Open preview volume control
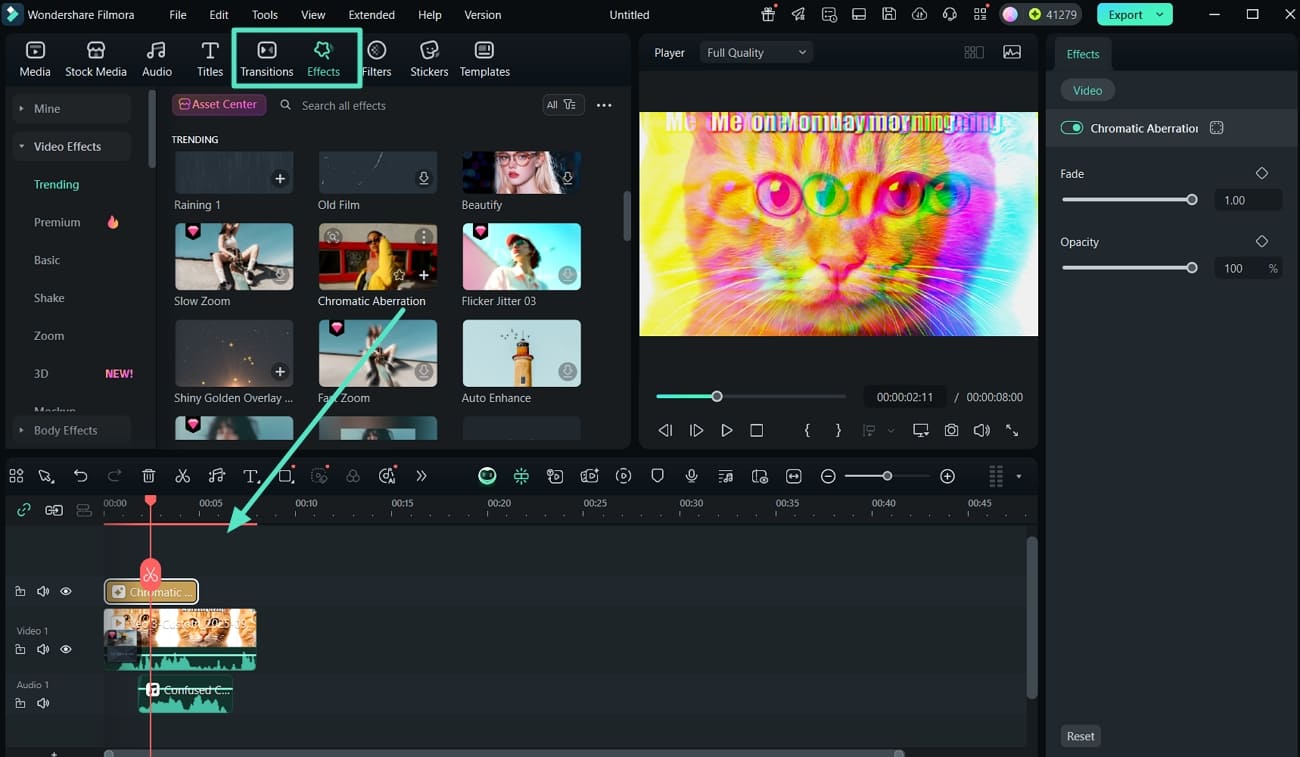The width and height of the screenshot is (1300, 757). point(981,430)
